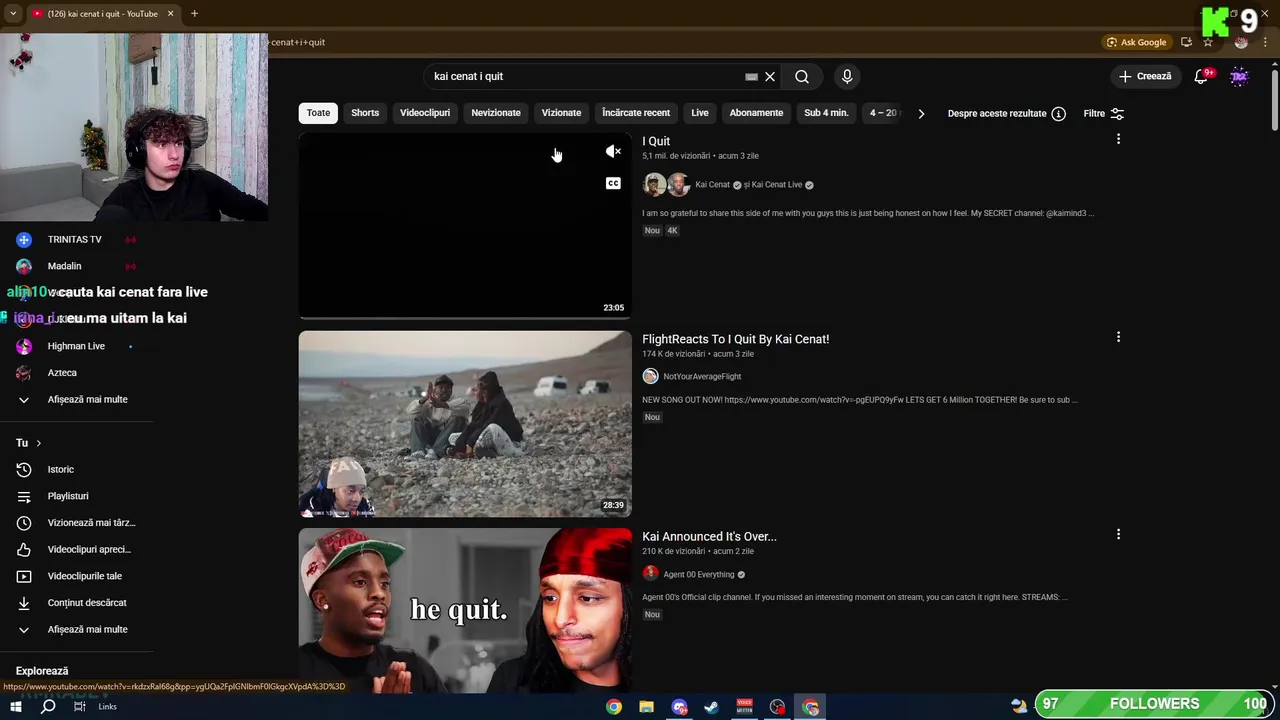Image resolution: width=1280 pixels, height=720 pixels.
Task: Click Despre aceste rezultate link
Action: pyautogui.click(x=997, y=113)
